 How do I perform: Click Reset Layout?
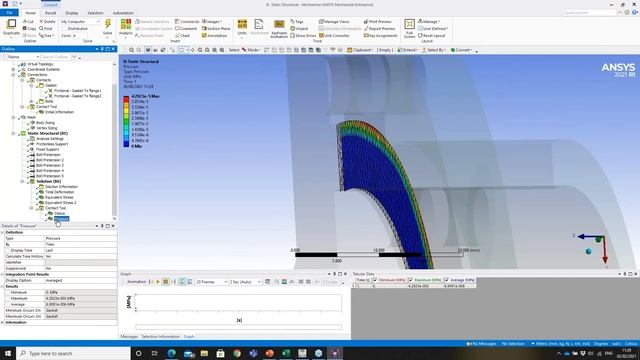(431, 36)
